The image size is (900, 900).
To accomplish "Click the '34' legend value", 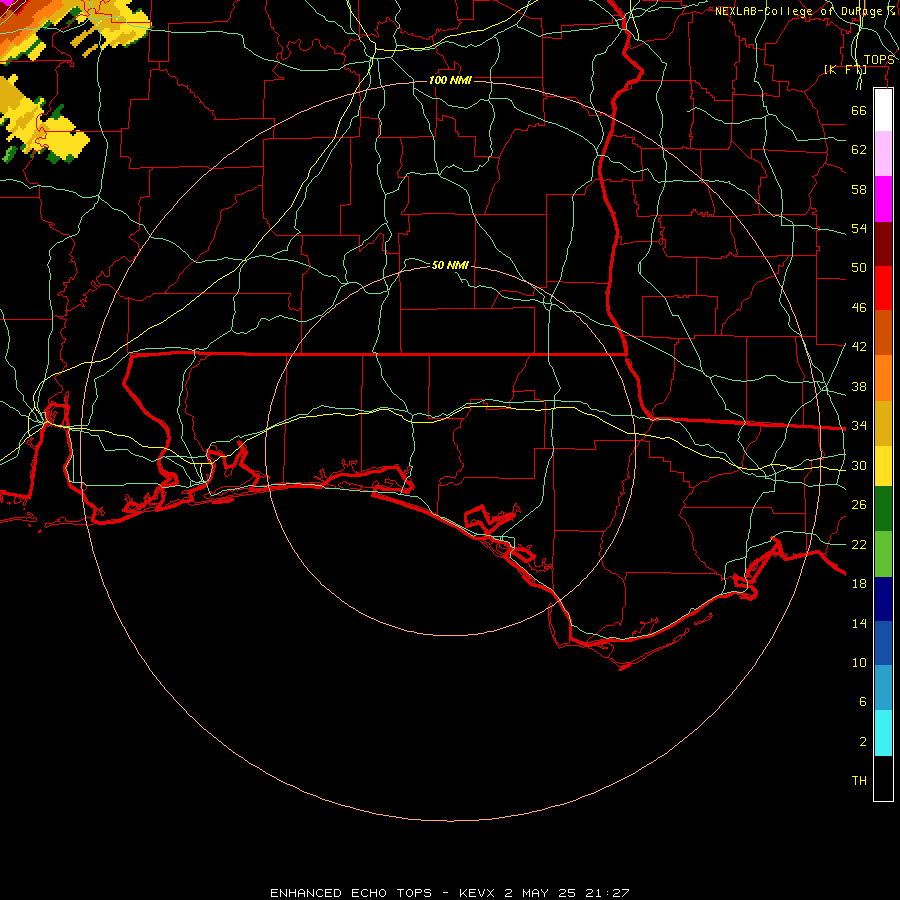I will pyautogui.click(x=859, y=426).
